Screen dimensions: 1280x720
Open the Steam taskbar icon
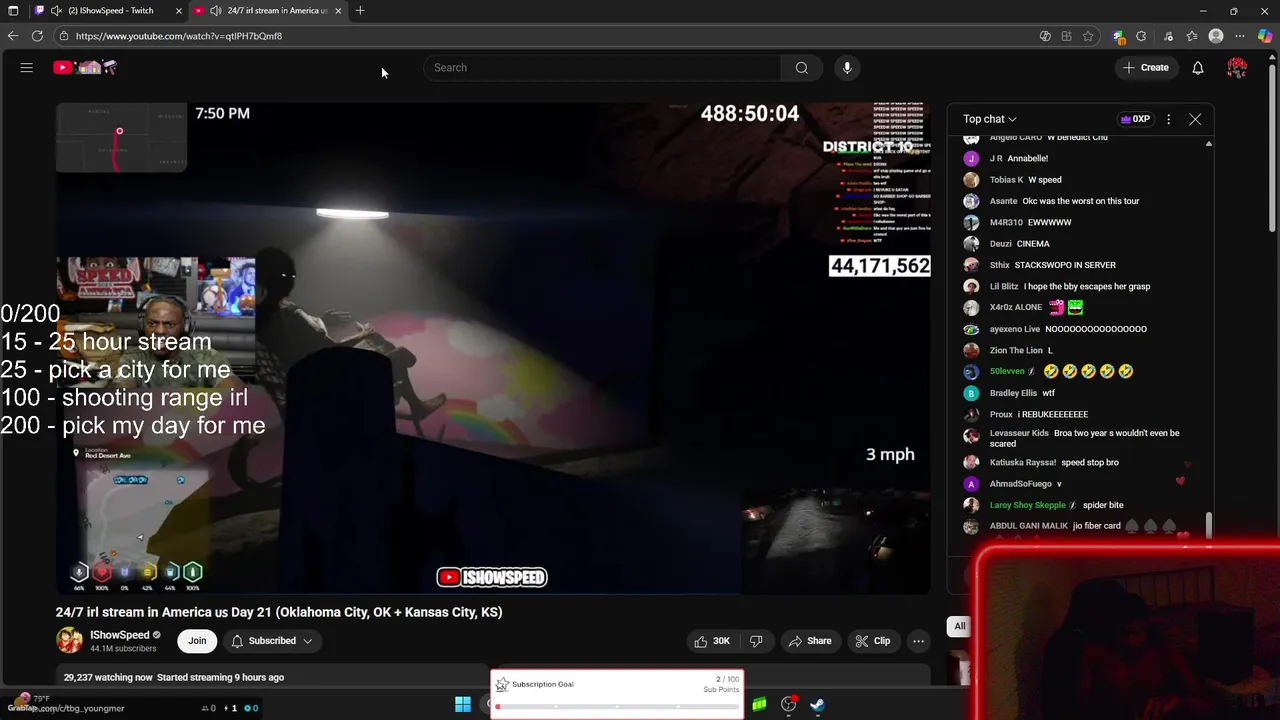[817, 705]
